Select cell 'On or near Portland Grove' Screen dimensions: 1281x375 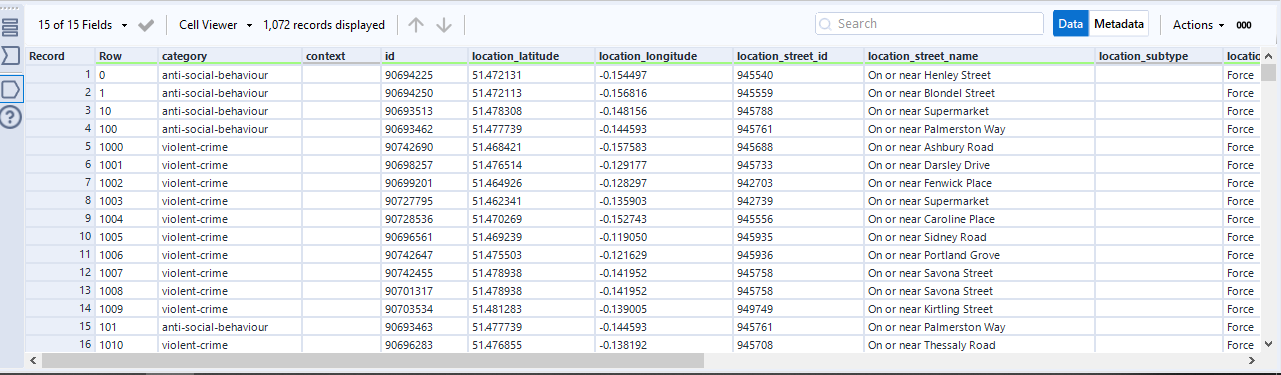coord(979,255)
